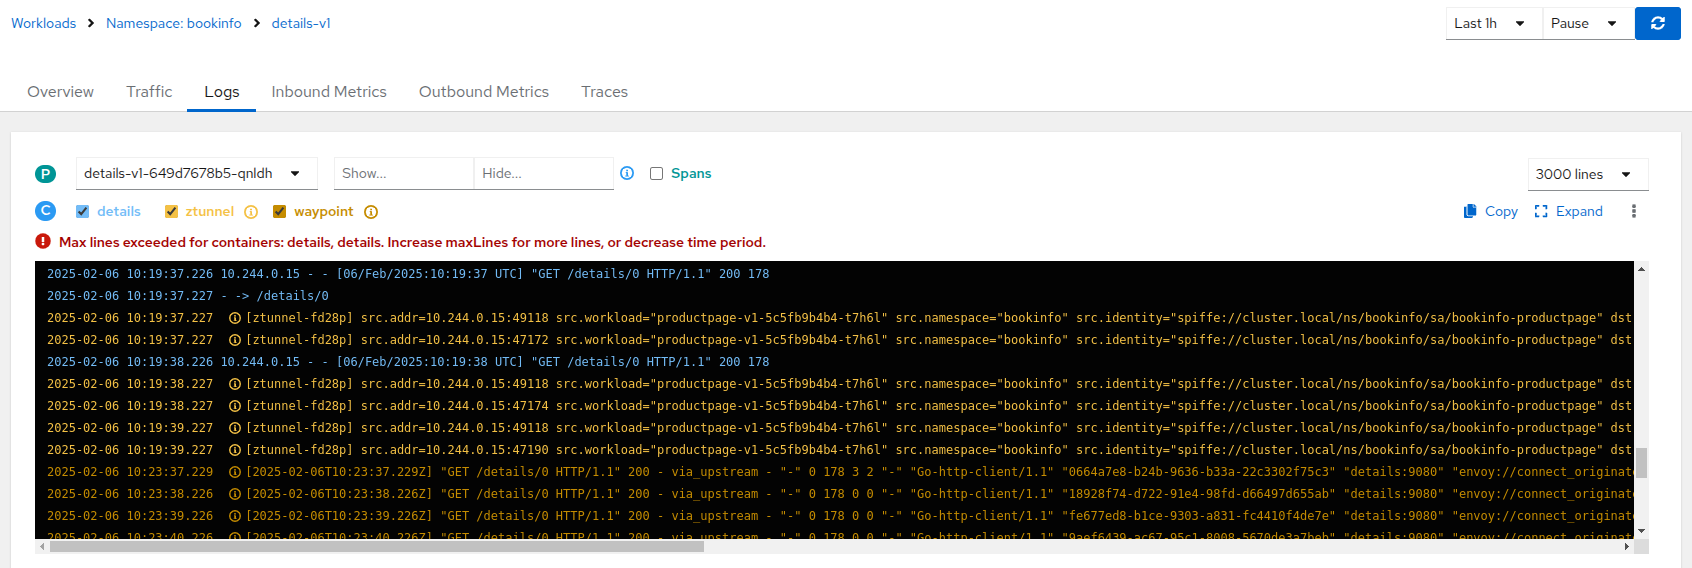The height and width of the screenshot is (568, 1692).
Task: Click the red error alert icon
Action: (43, 241)
